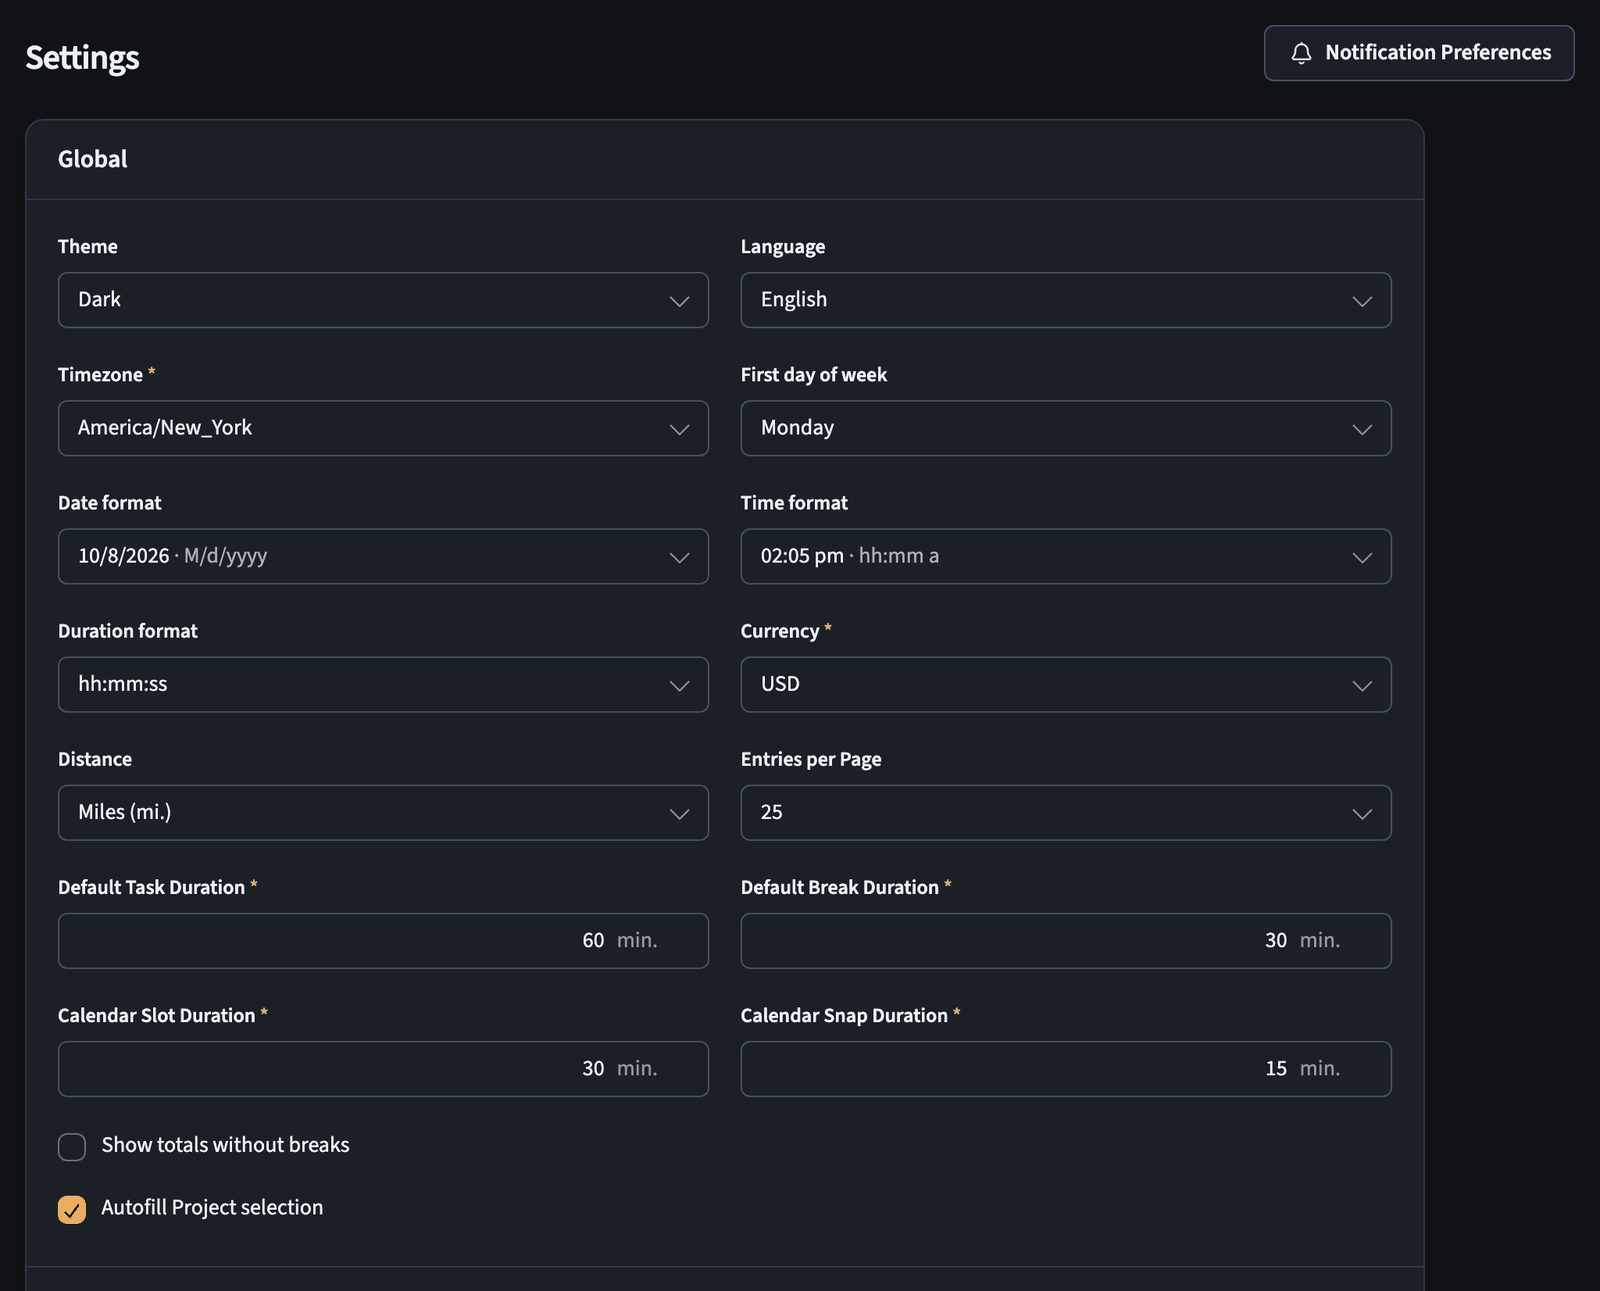The height and width of the screenshot is (1291, 1600).
Task: Open the Distance dropdown Miles (mi.)
Action: pyautogui.click(x=383, y=812)
